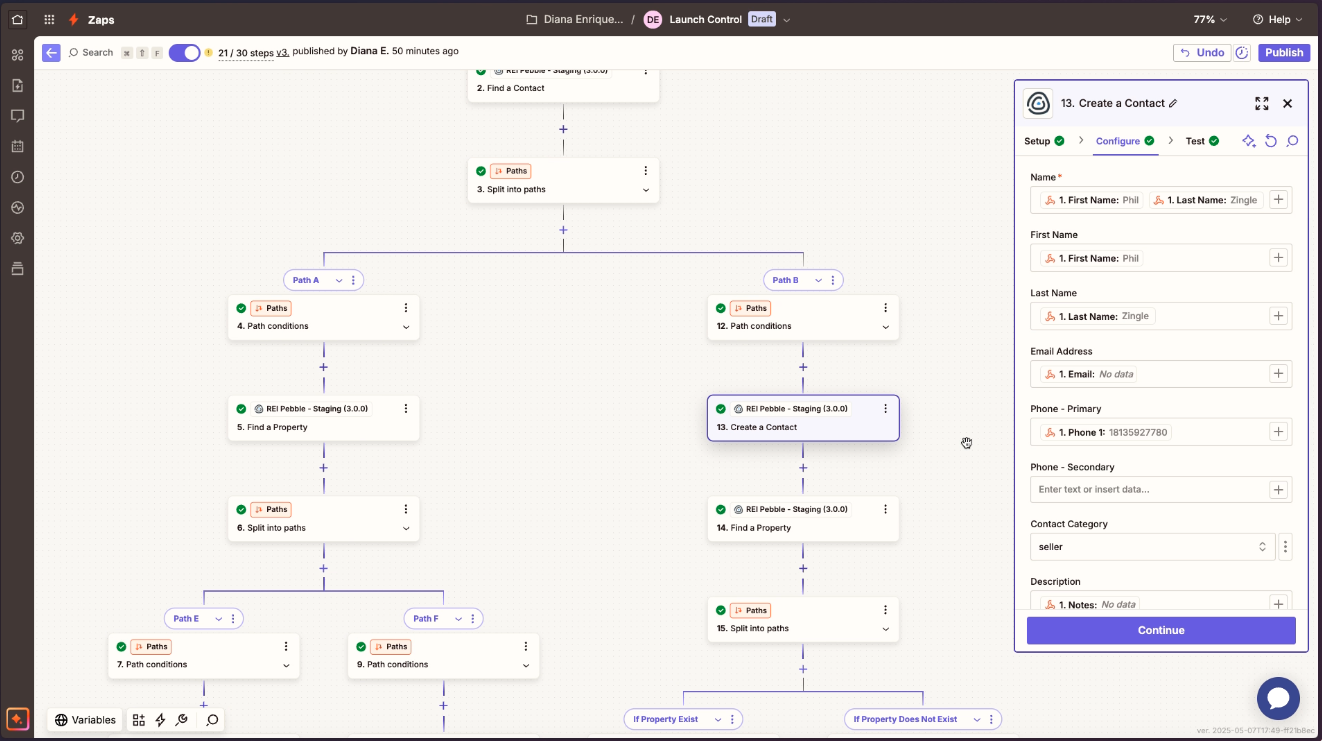Open advanced settings gear in sidebar

17,238
